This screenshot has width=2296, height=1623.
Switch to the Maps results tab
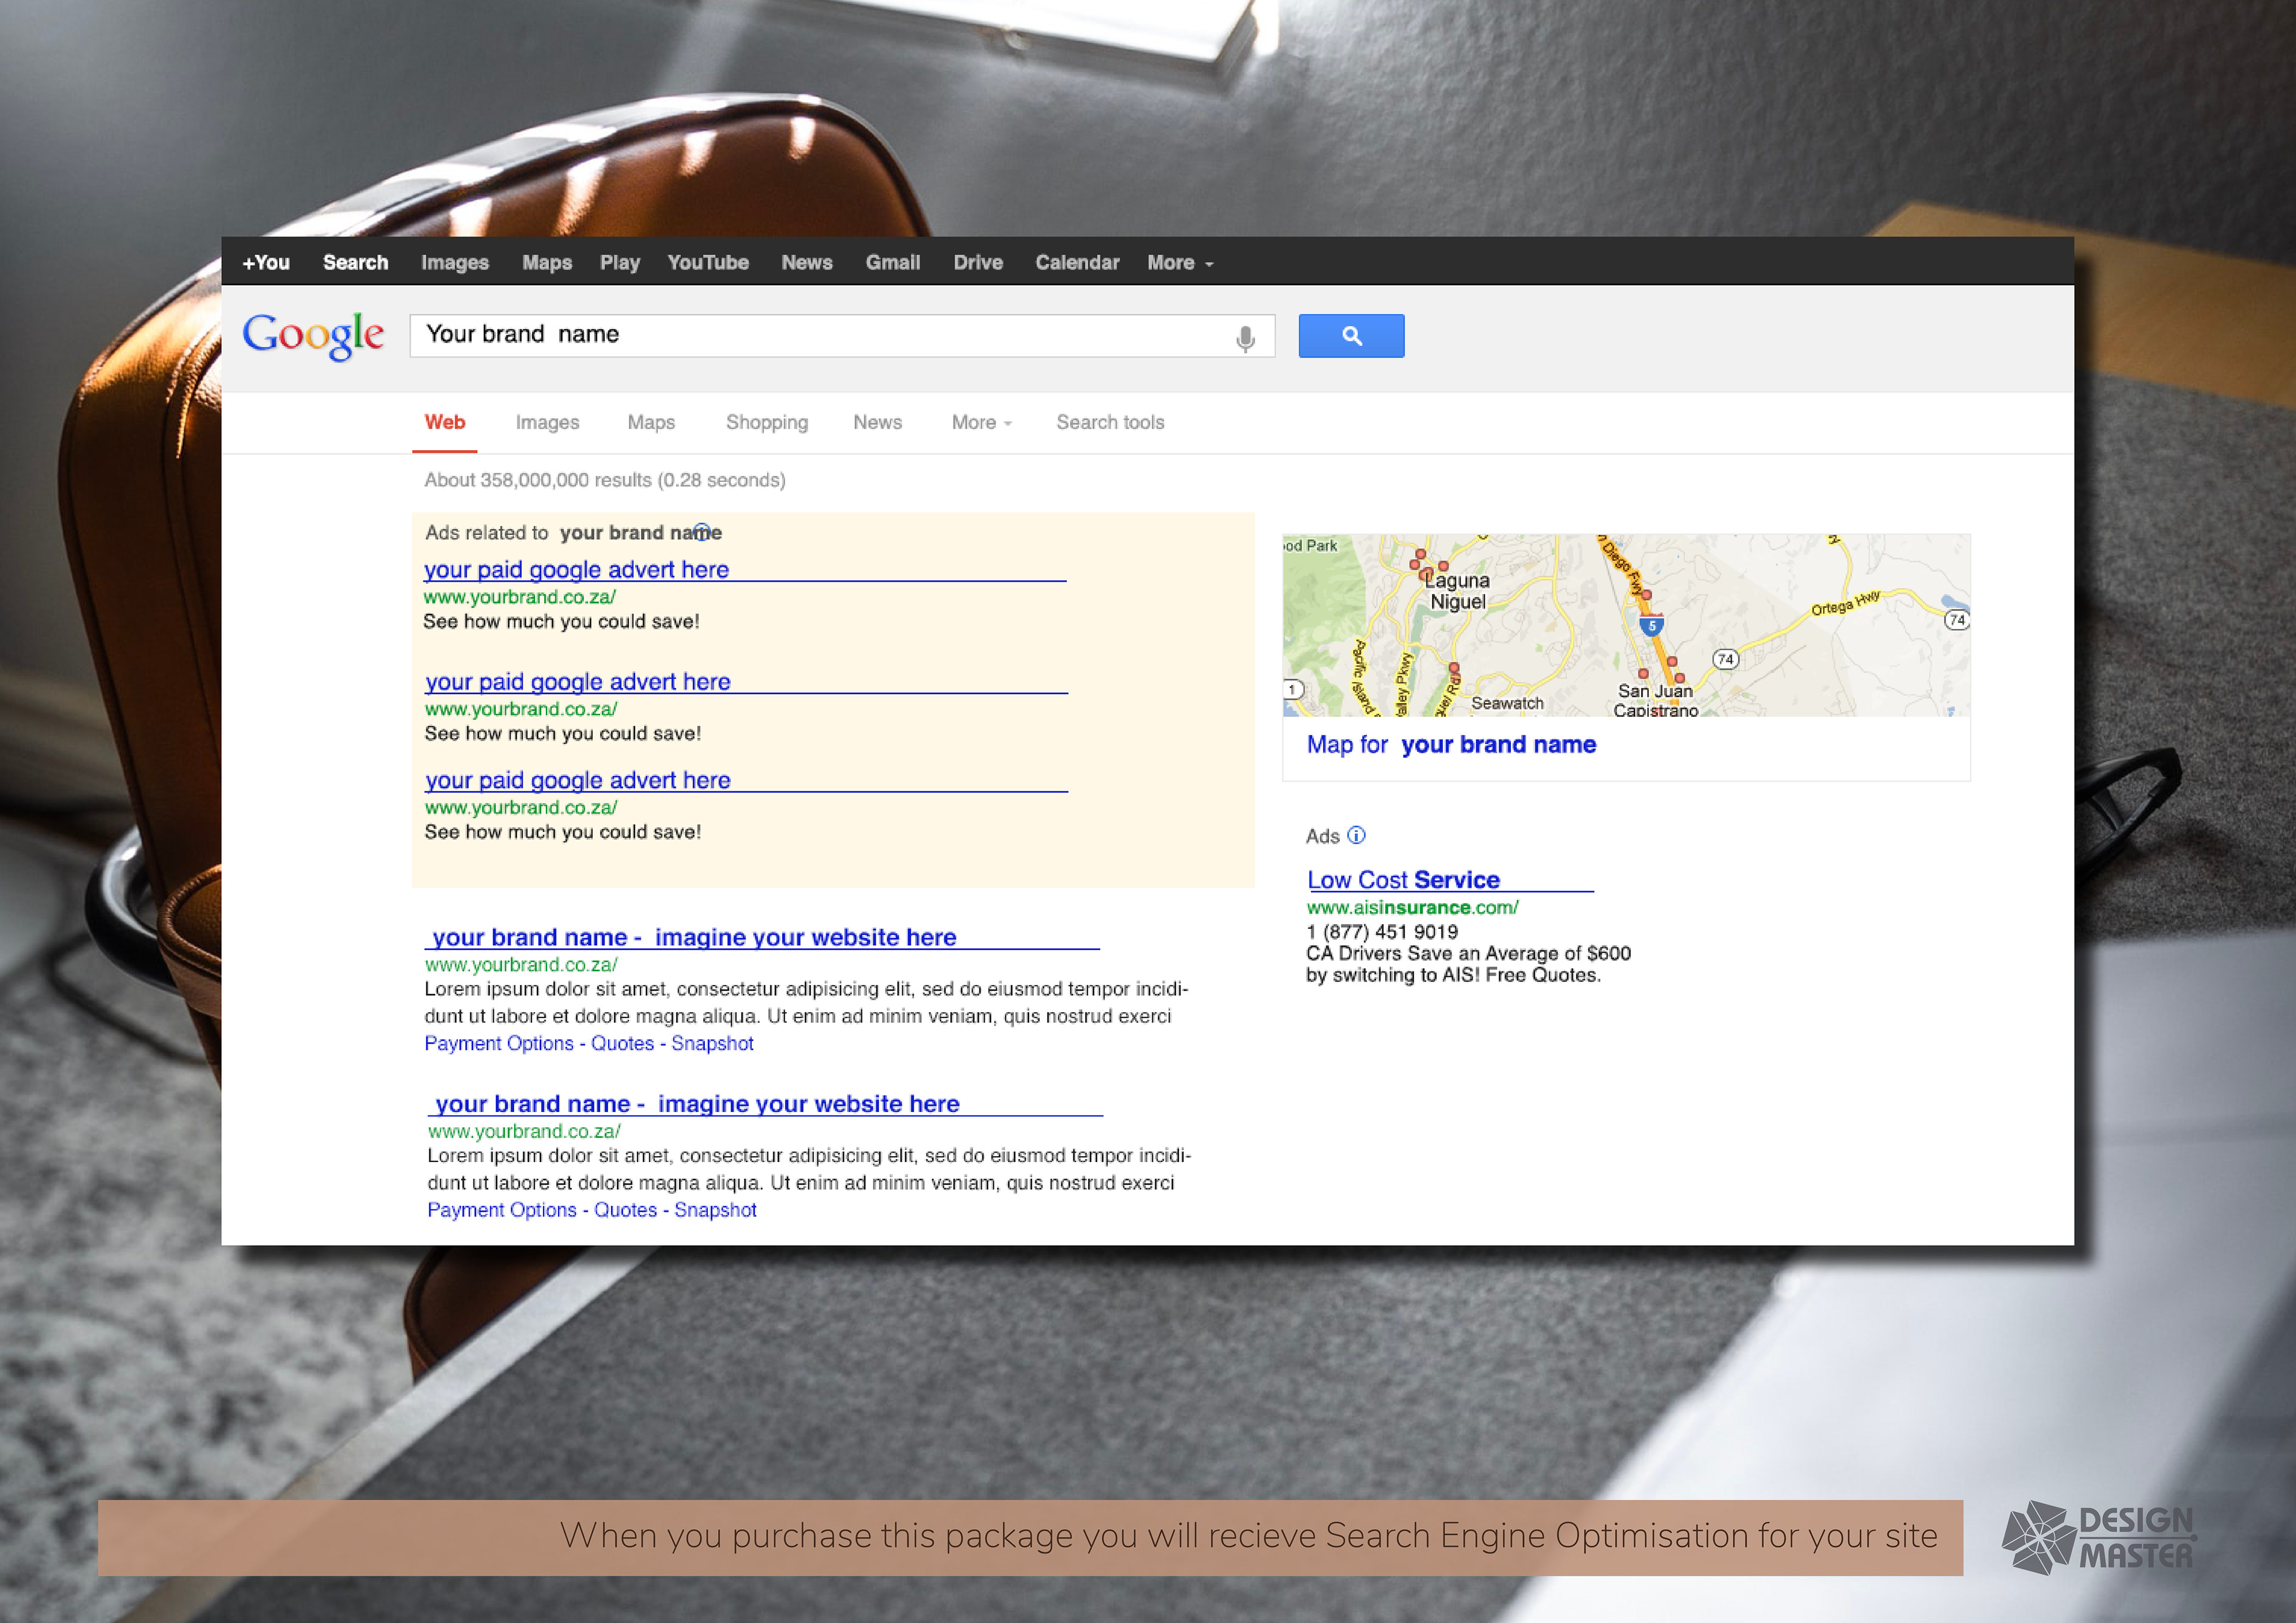click(x=651, y=423)
